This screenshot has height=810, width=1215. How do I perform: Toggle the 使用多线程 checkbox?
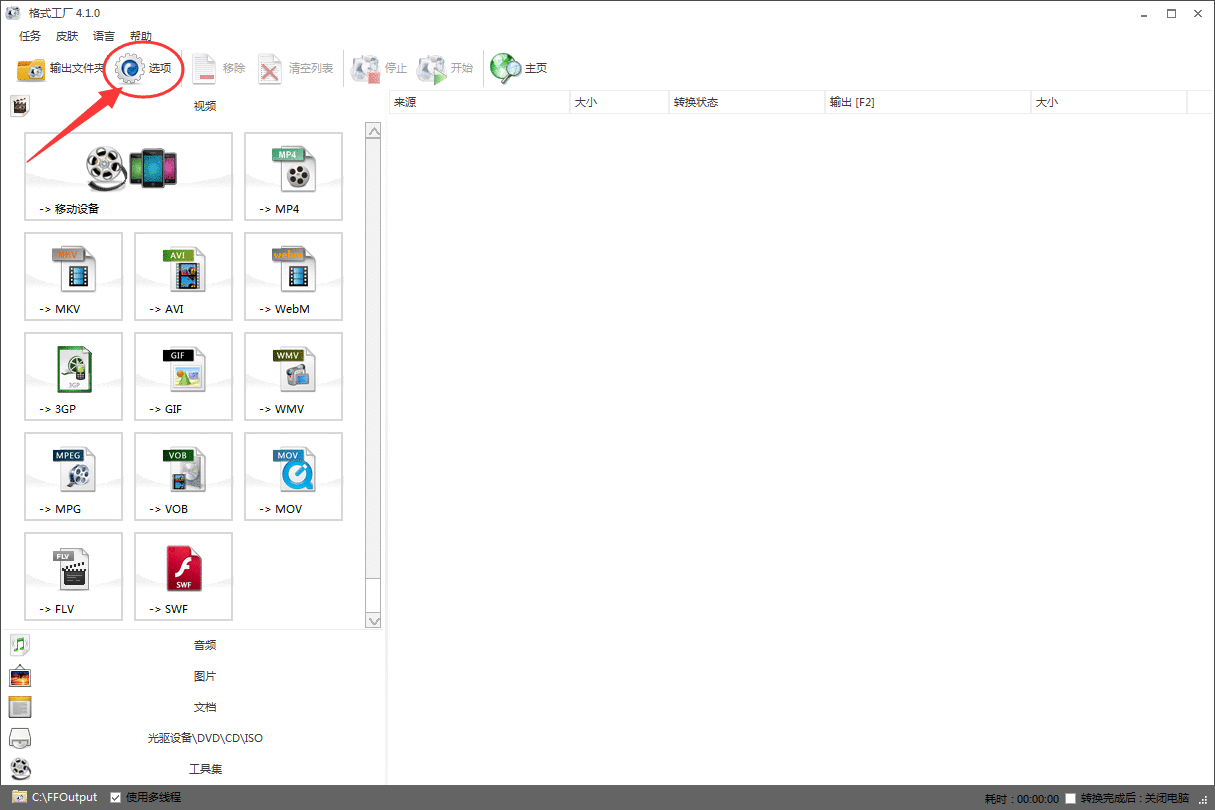coord(116,797)
